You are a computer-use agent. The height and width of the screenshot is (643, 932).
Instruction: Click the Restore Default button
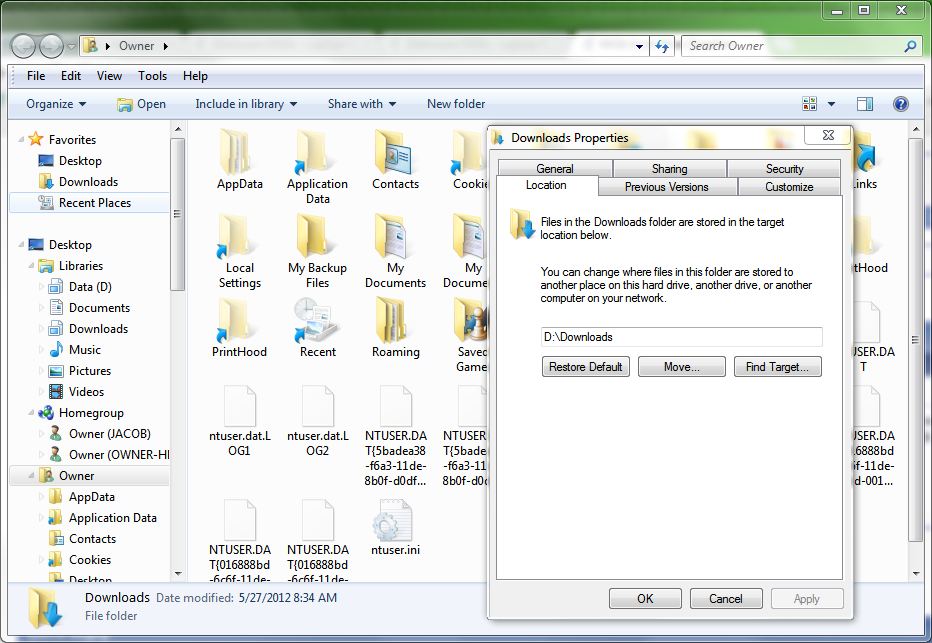coord(585,367)
